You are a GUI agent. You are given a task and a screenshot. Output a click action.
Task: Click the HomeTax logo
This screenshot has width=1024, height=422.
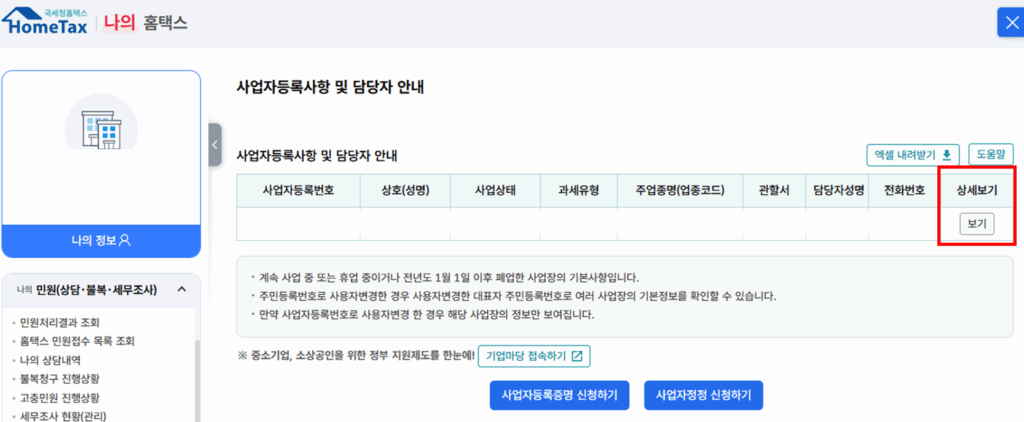[45, 22]
